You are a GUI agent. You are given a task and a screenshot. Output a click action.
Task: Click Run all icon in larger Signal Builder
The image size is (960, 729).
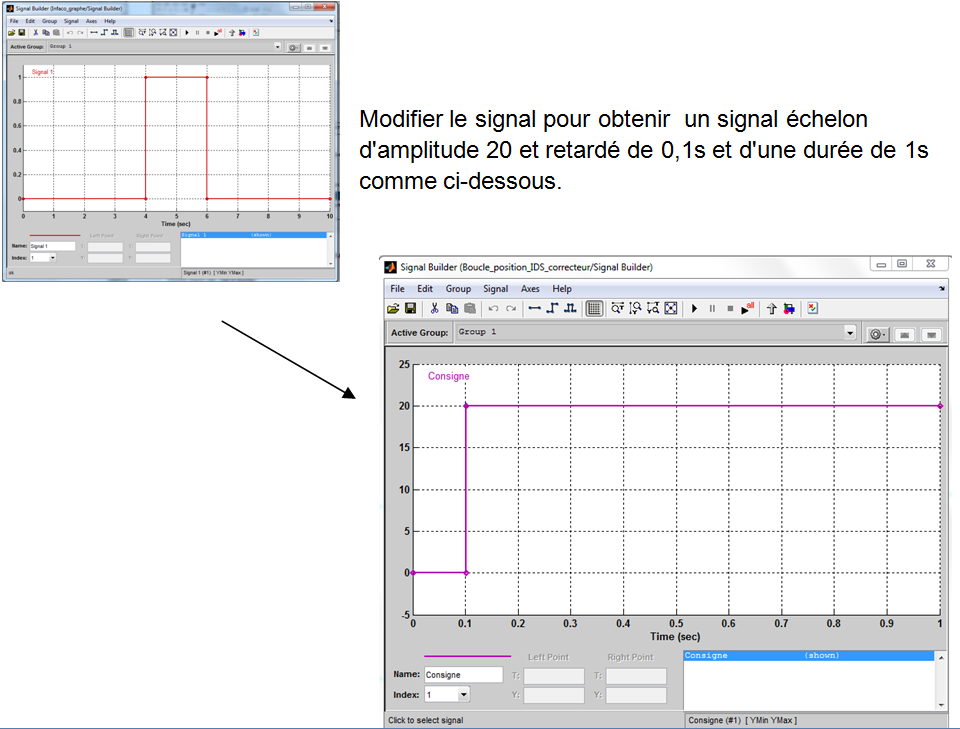tap(748, 309)
